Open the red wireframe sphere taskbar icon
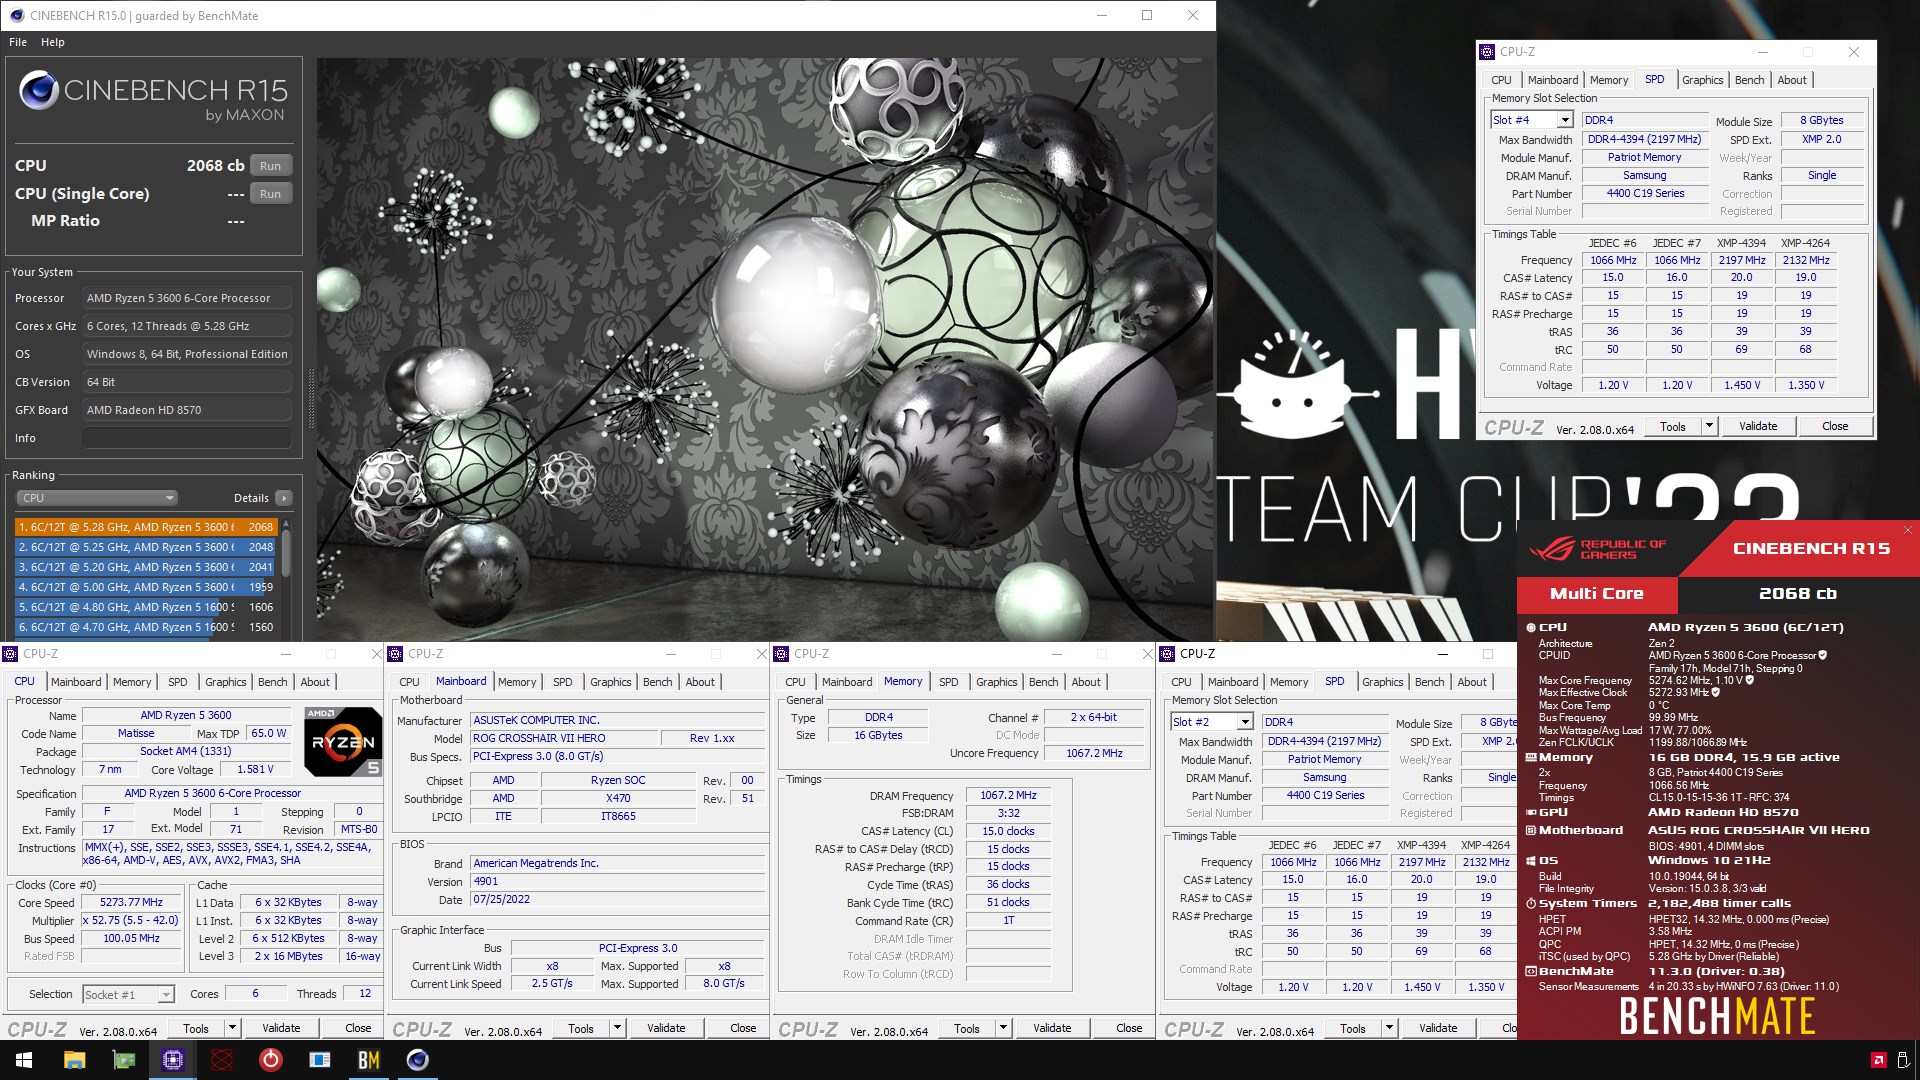The image size is (1920, 1080). tap(222, 1060)
